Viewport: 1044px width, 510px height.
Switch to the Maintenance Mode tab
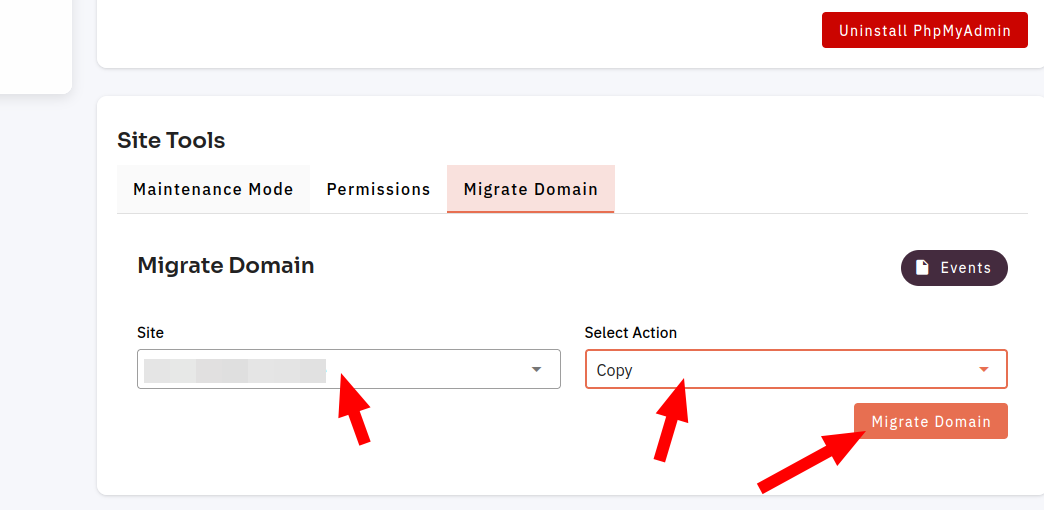click(213, 189)
